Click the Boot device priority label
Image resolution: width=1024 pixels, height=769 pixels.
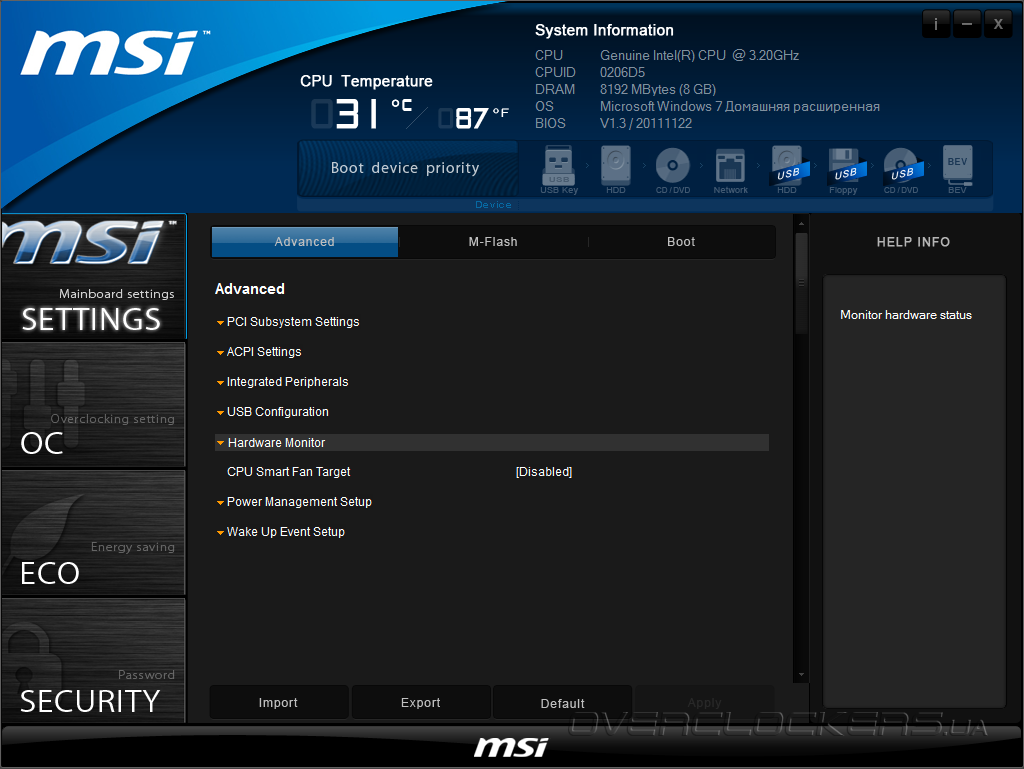pos(405,168)
